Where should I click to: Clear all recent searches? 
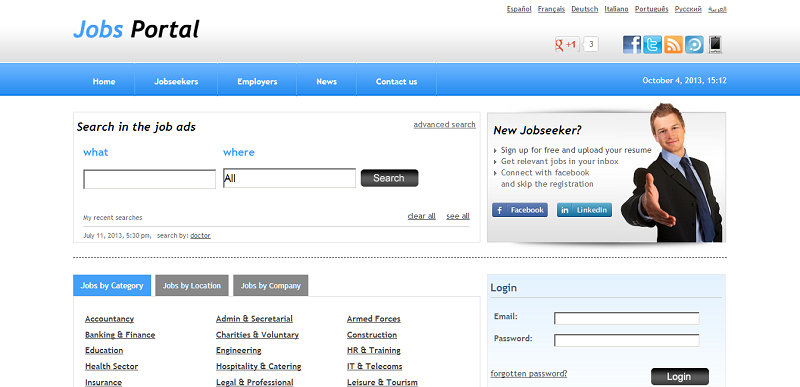coord(421,216)
